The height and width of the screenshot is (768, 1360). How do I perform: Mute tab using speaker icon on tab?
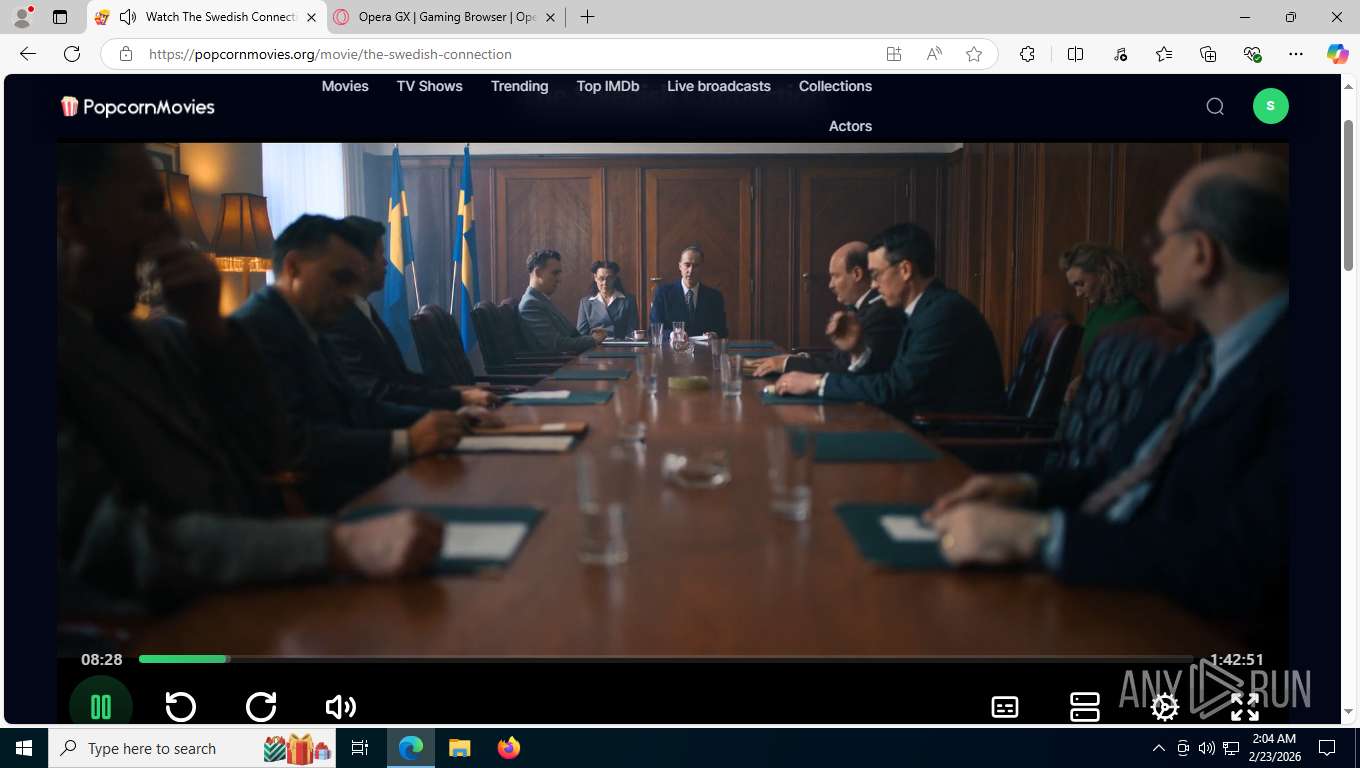coord(127,17)
